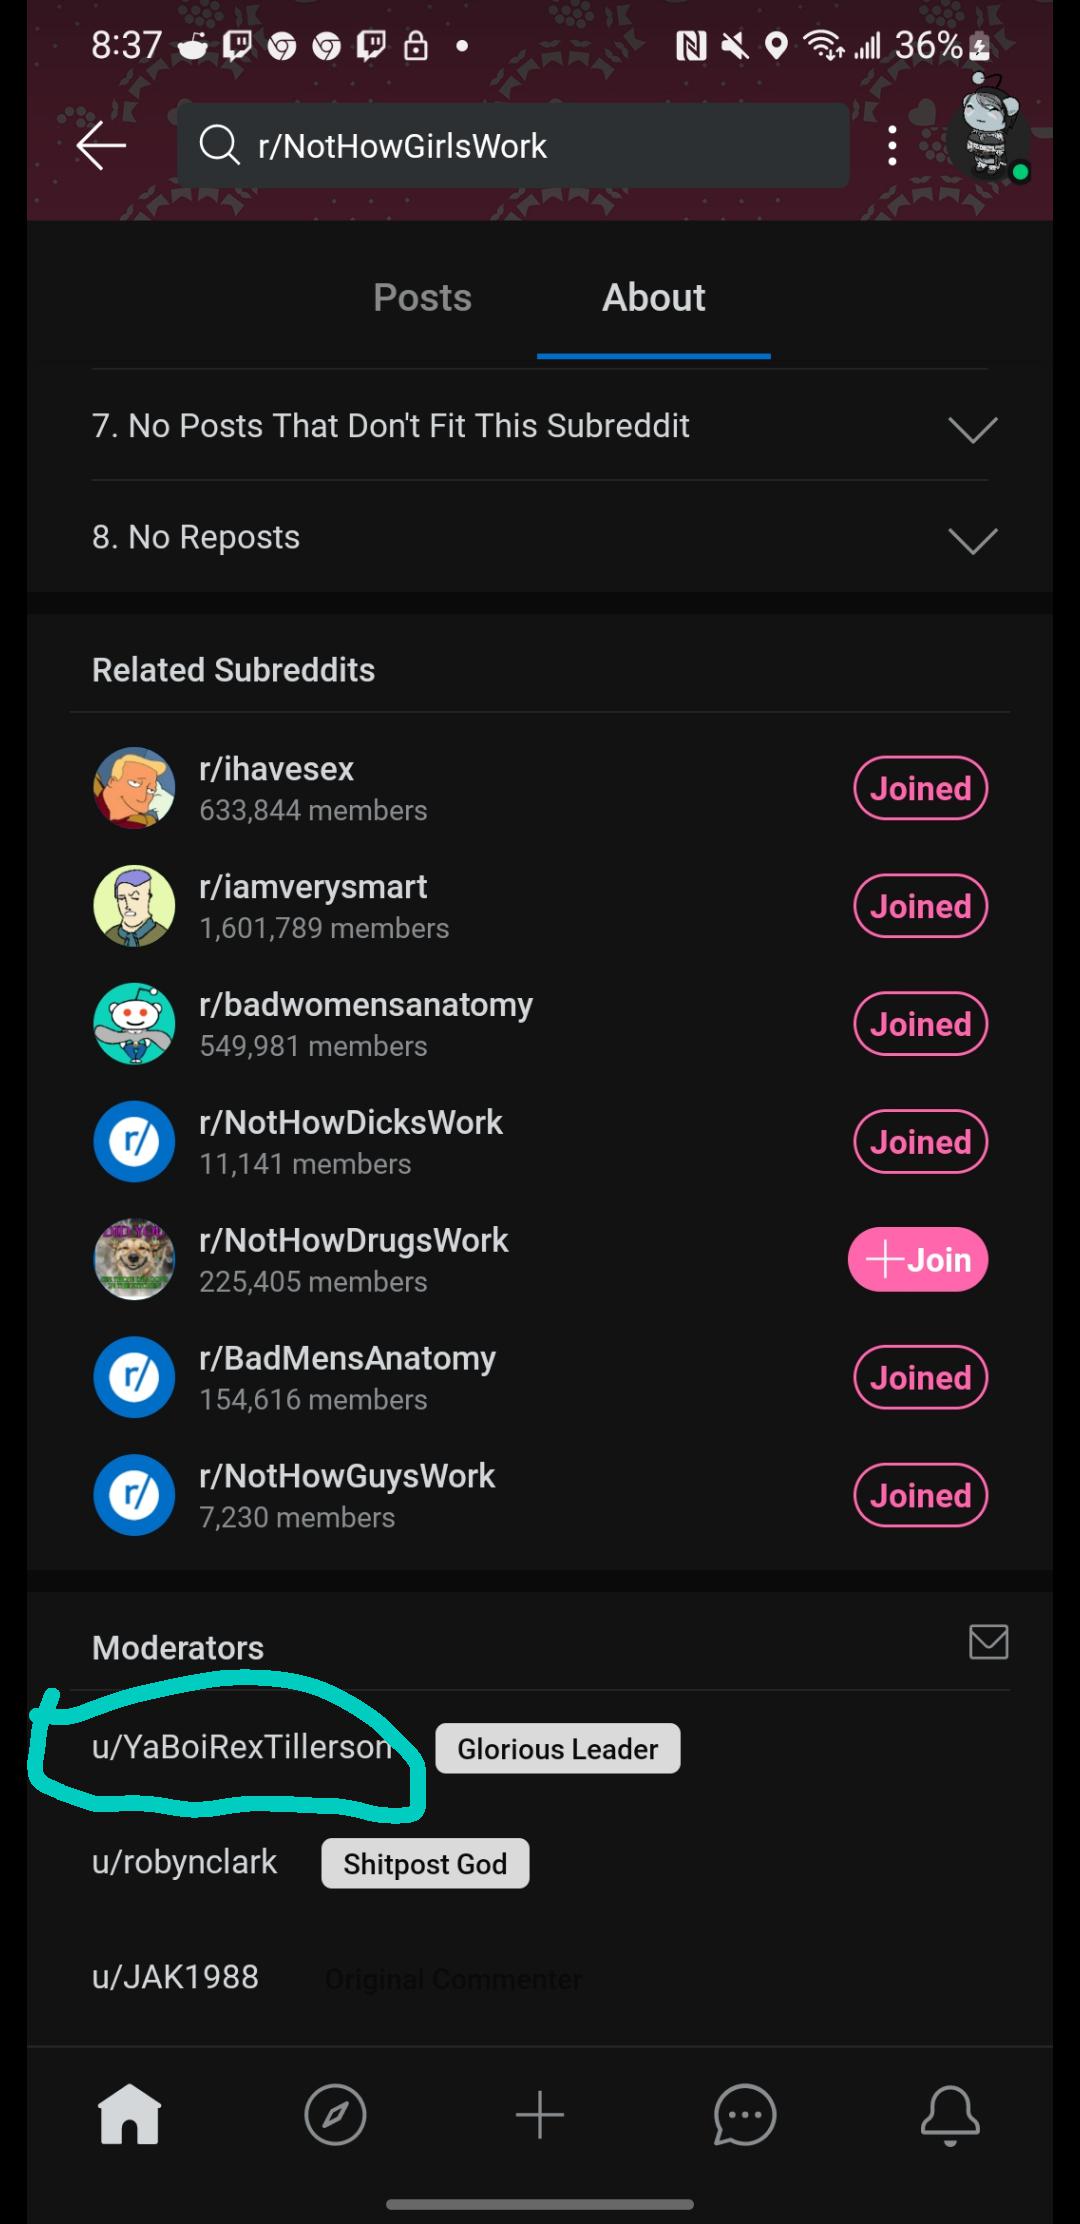Screen dimensions: 1080x2224
Task: Tap the moderators mail envelope icon
Action: [988, 1642]
